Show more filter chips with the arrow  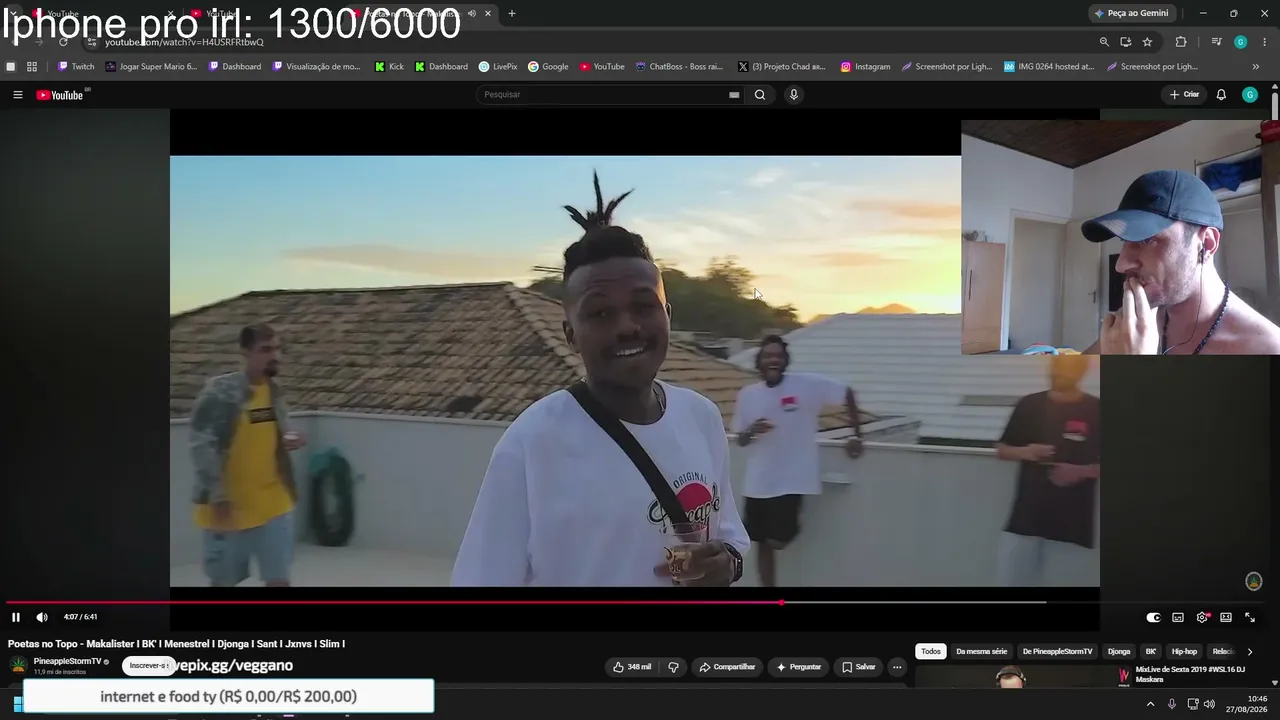1249,652
